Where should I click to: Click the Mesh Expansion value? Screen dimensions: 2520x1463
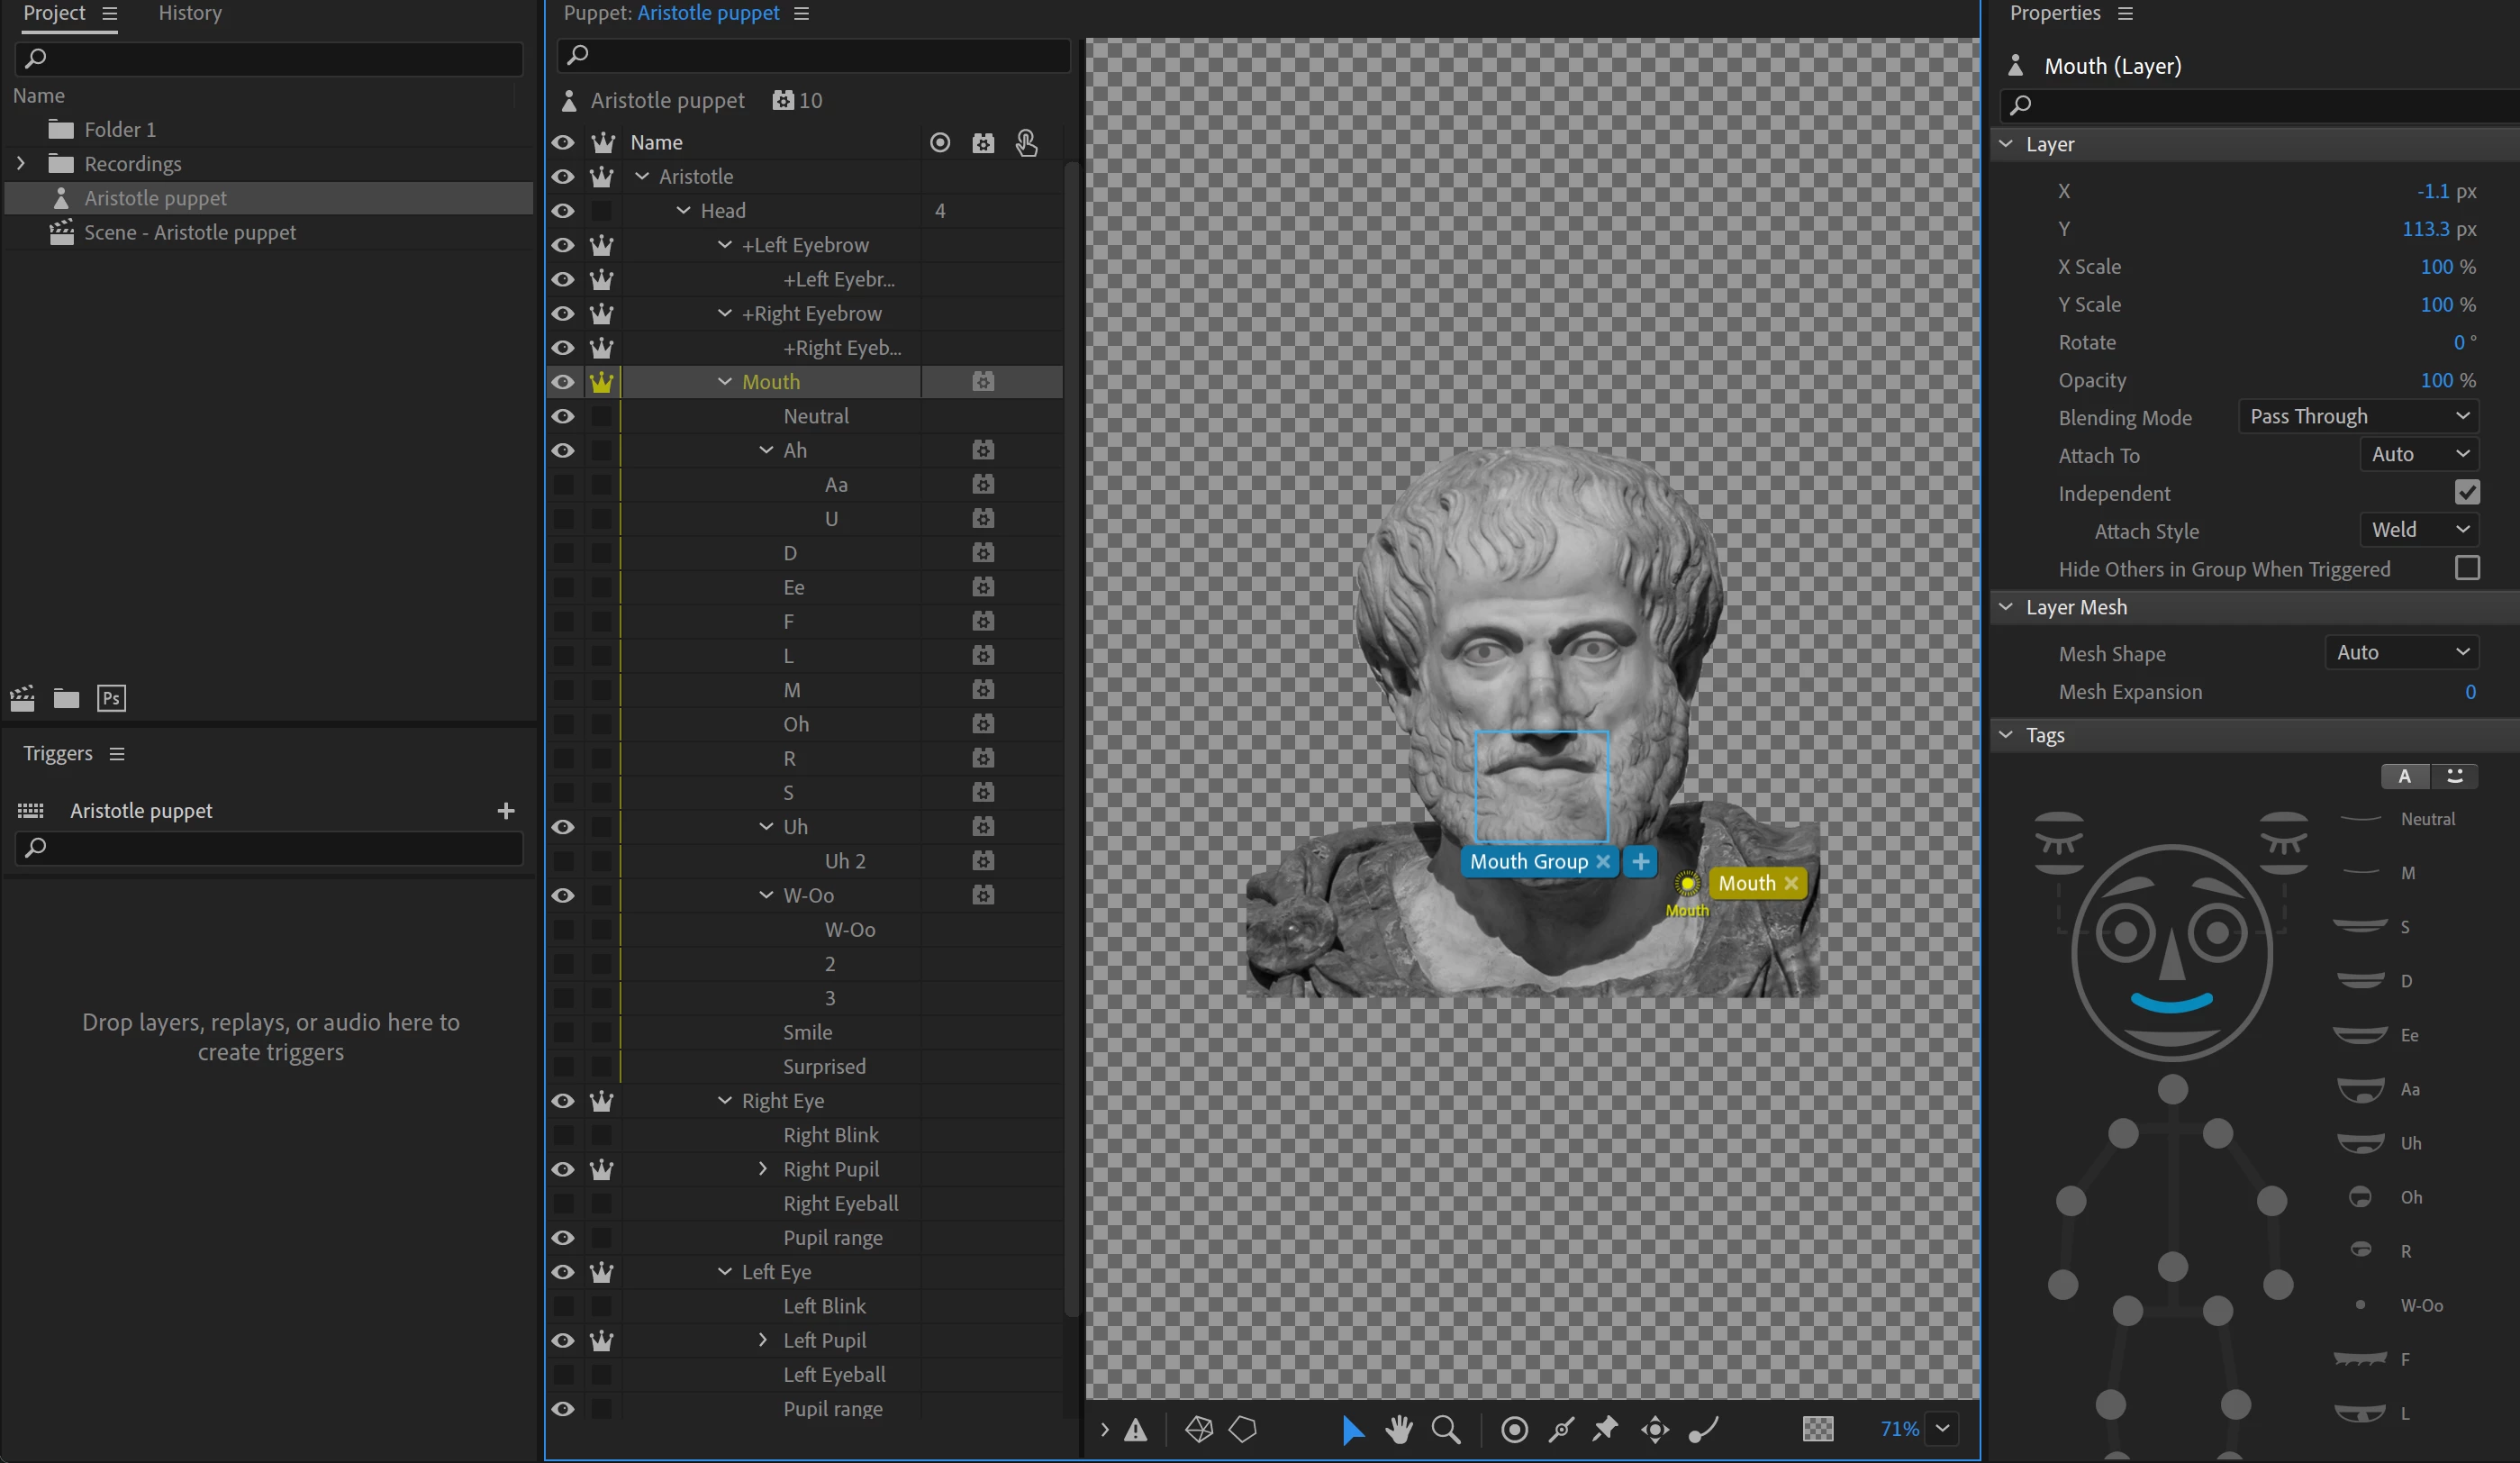2470,692
